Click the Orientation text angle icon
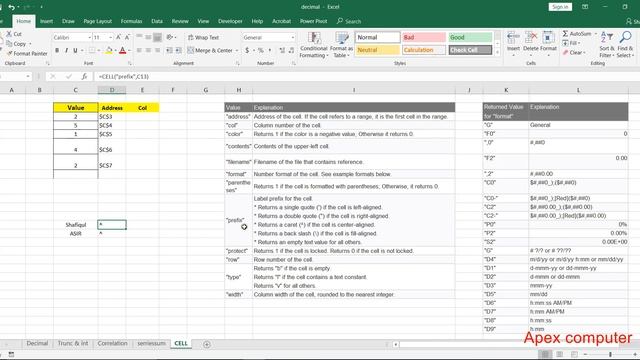Image resolution: width=640 pixels, height=360 pixels. [170, 37]
